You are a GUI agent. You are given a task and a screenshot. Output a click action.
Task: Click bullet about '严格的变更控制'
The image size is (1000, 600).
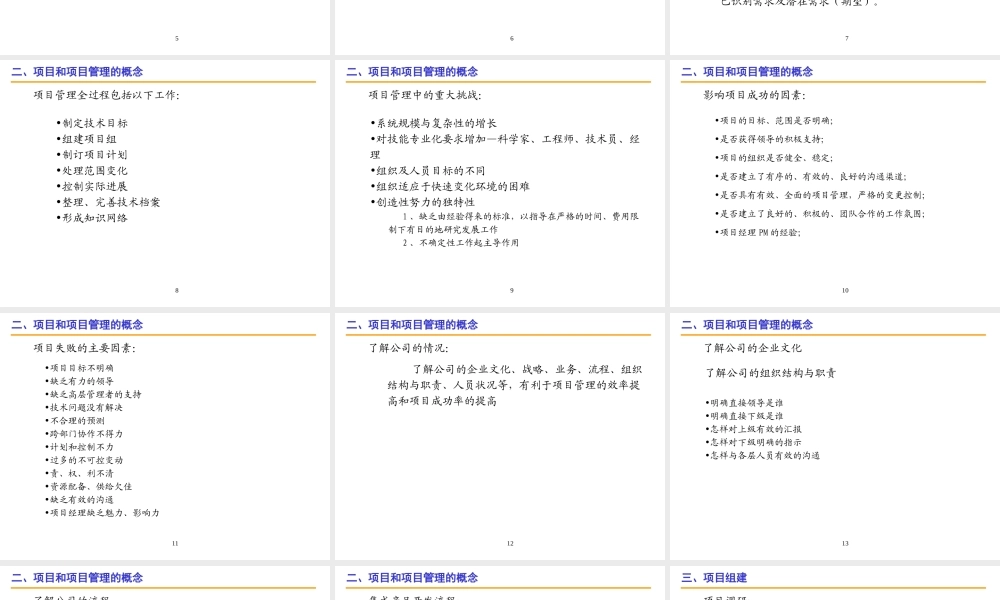click(820, 195)
